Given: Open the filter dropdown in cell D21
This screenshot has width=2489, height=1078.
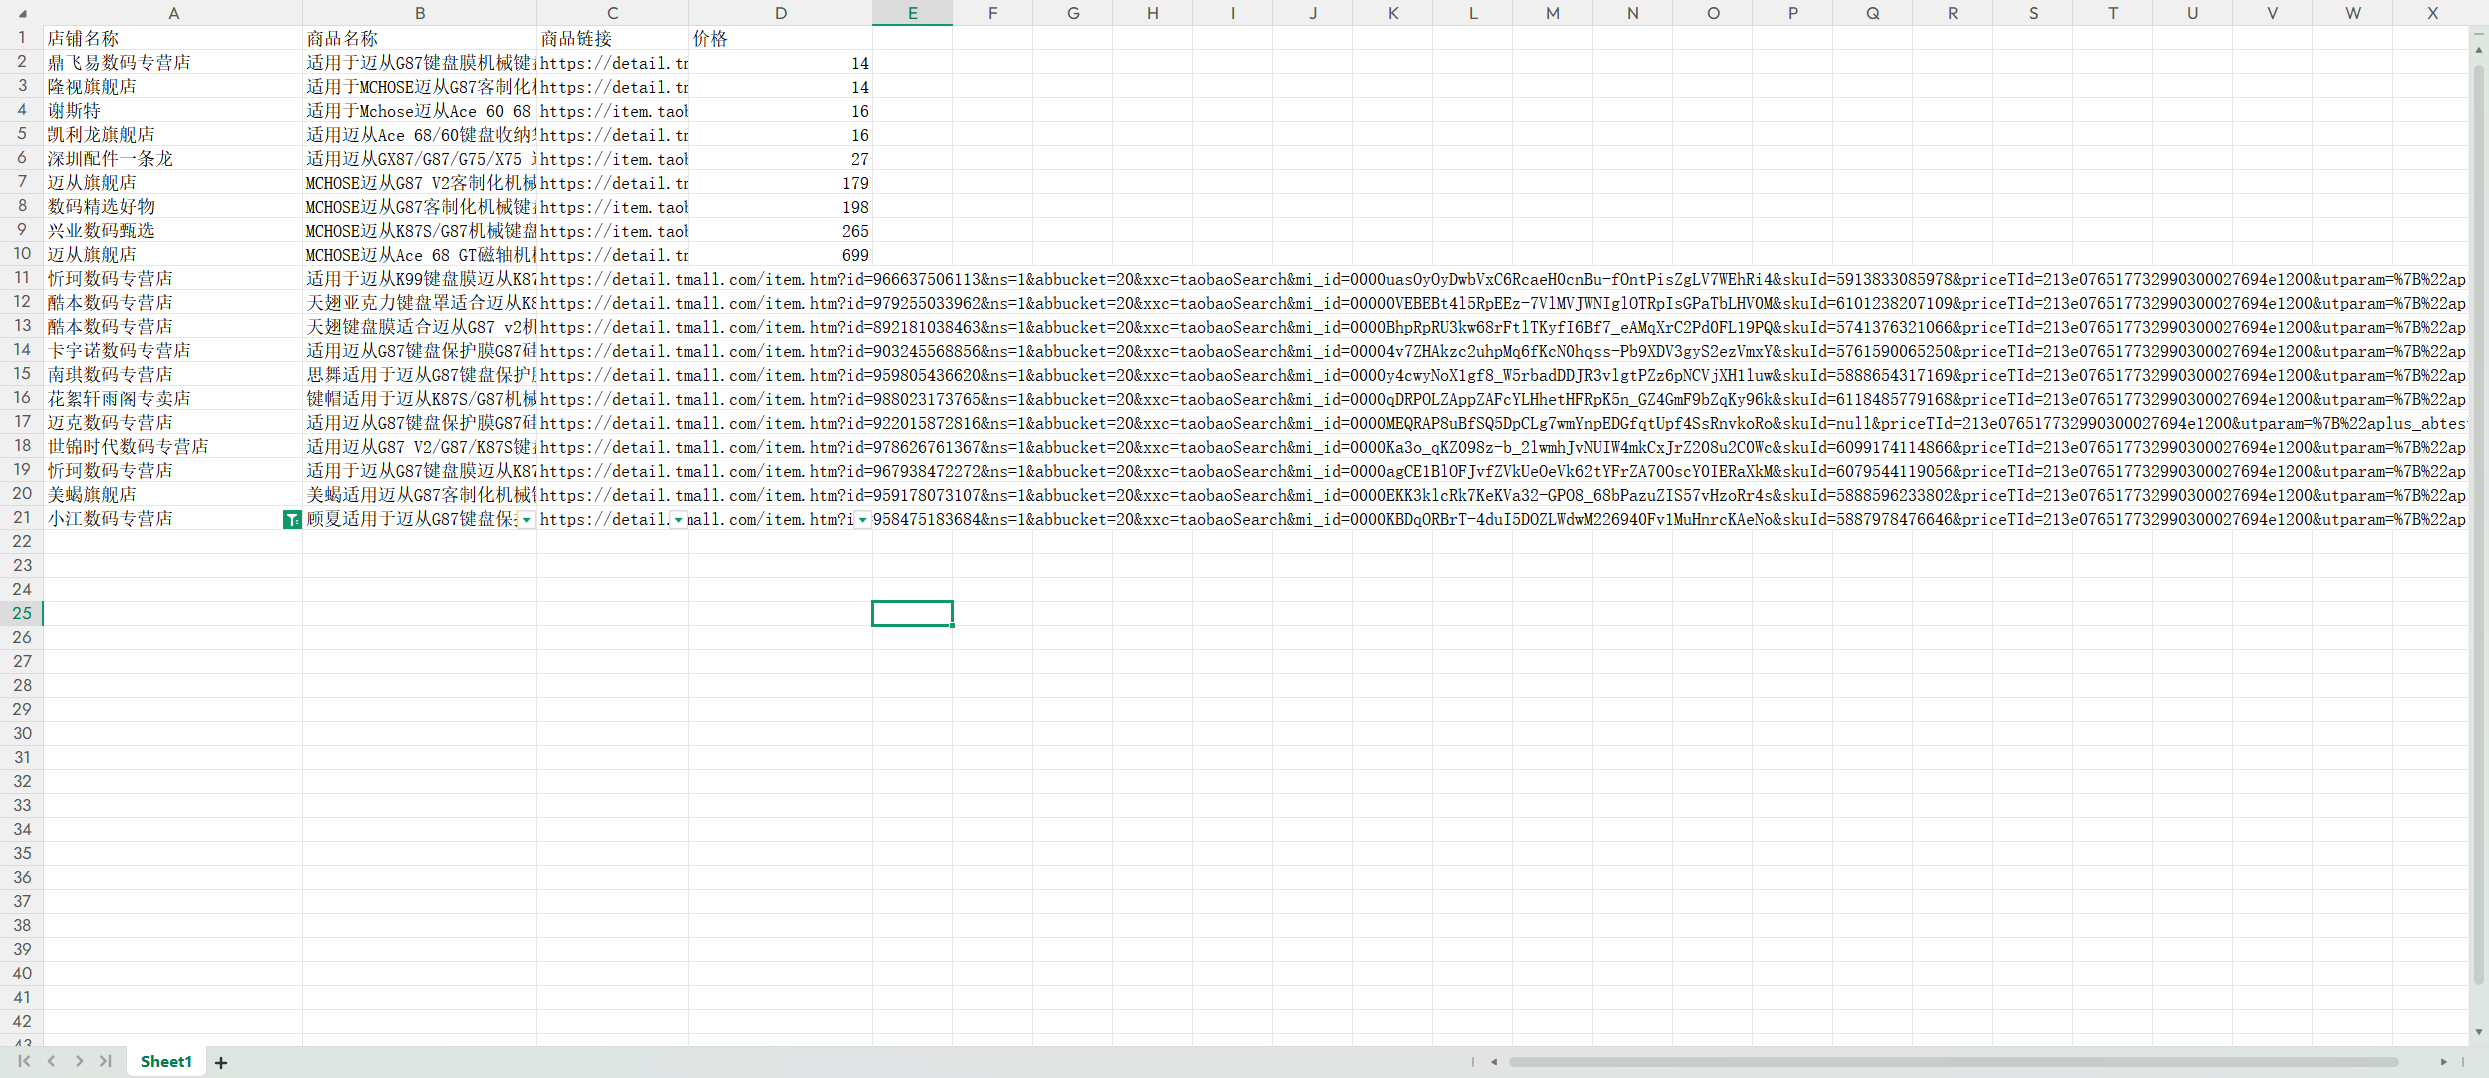Looking at the screenshot, I should coord(862,519).
